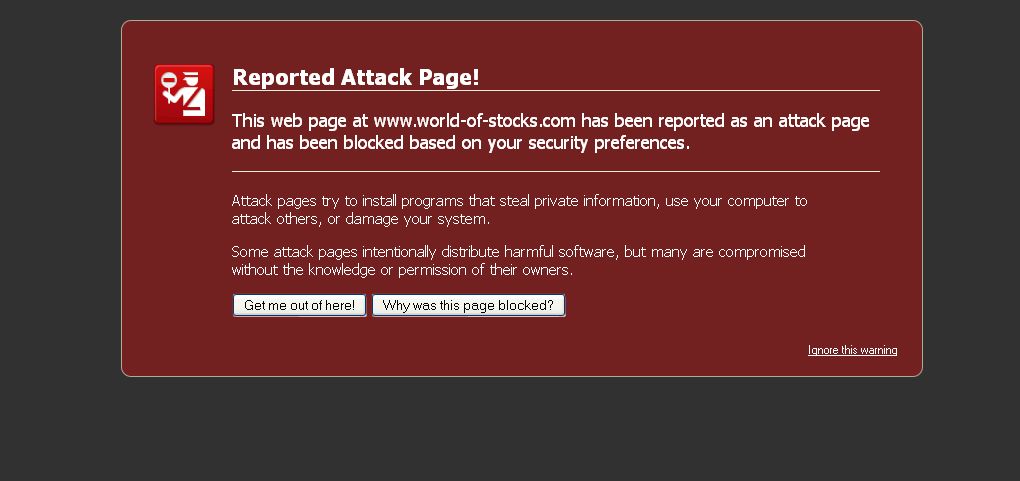Ask why was this page blocked
The image size is (1020, 481).
pyautogui.click(x=468, y=305)
